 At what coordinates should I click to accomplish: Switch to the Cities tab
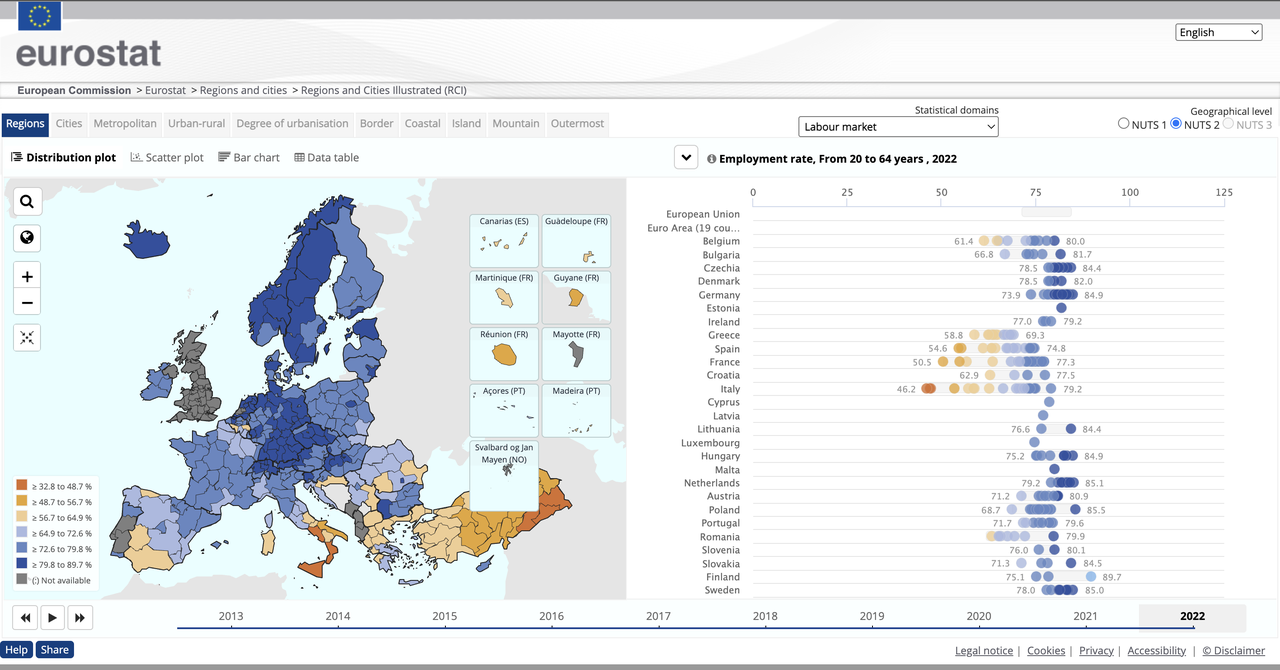69,124
